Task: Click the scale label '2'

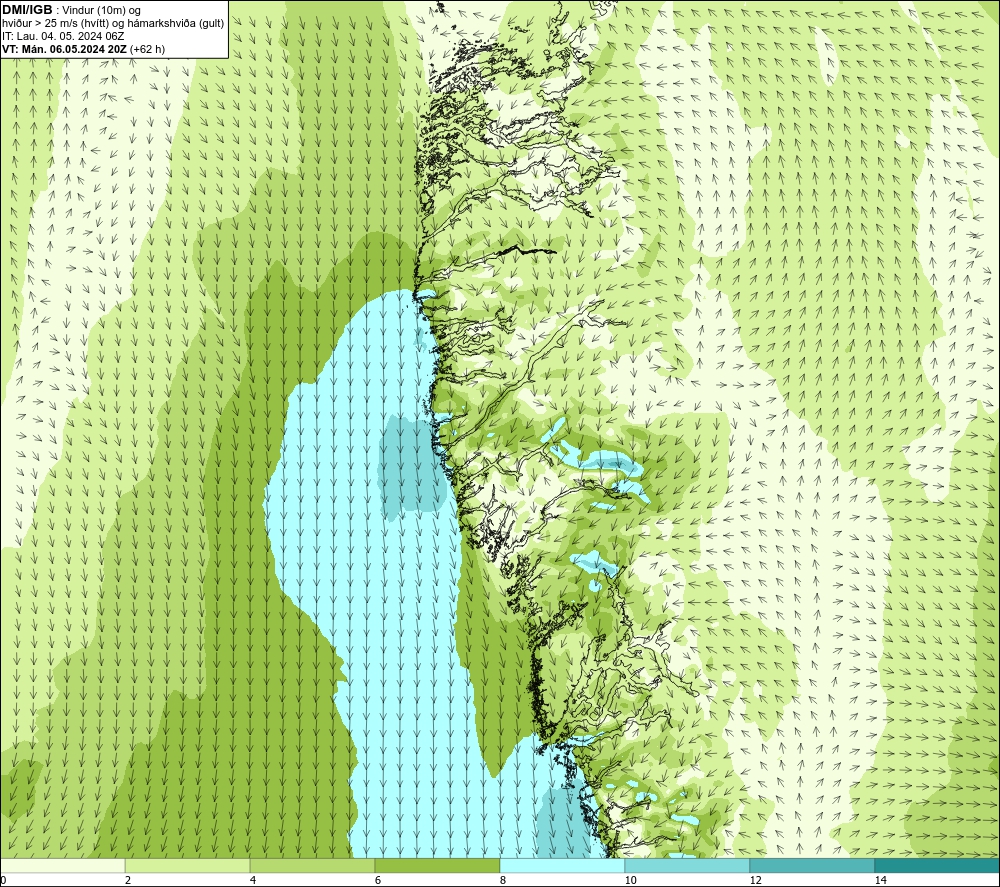Action: point(128,880)
